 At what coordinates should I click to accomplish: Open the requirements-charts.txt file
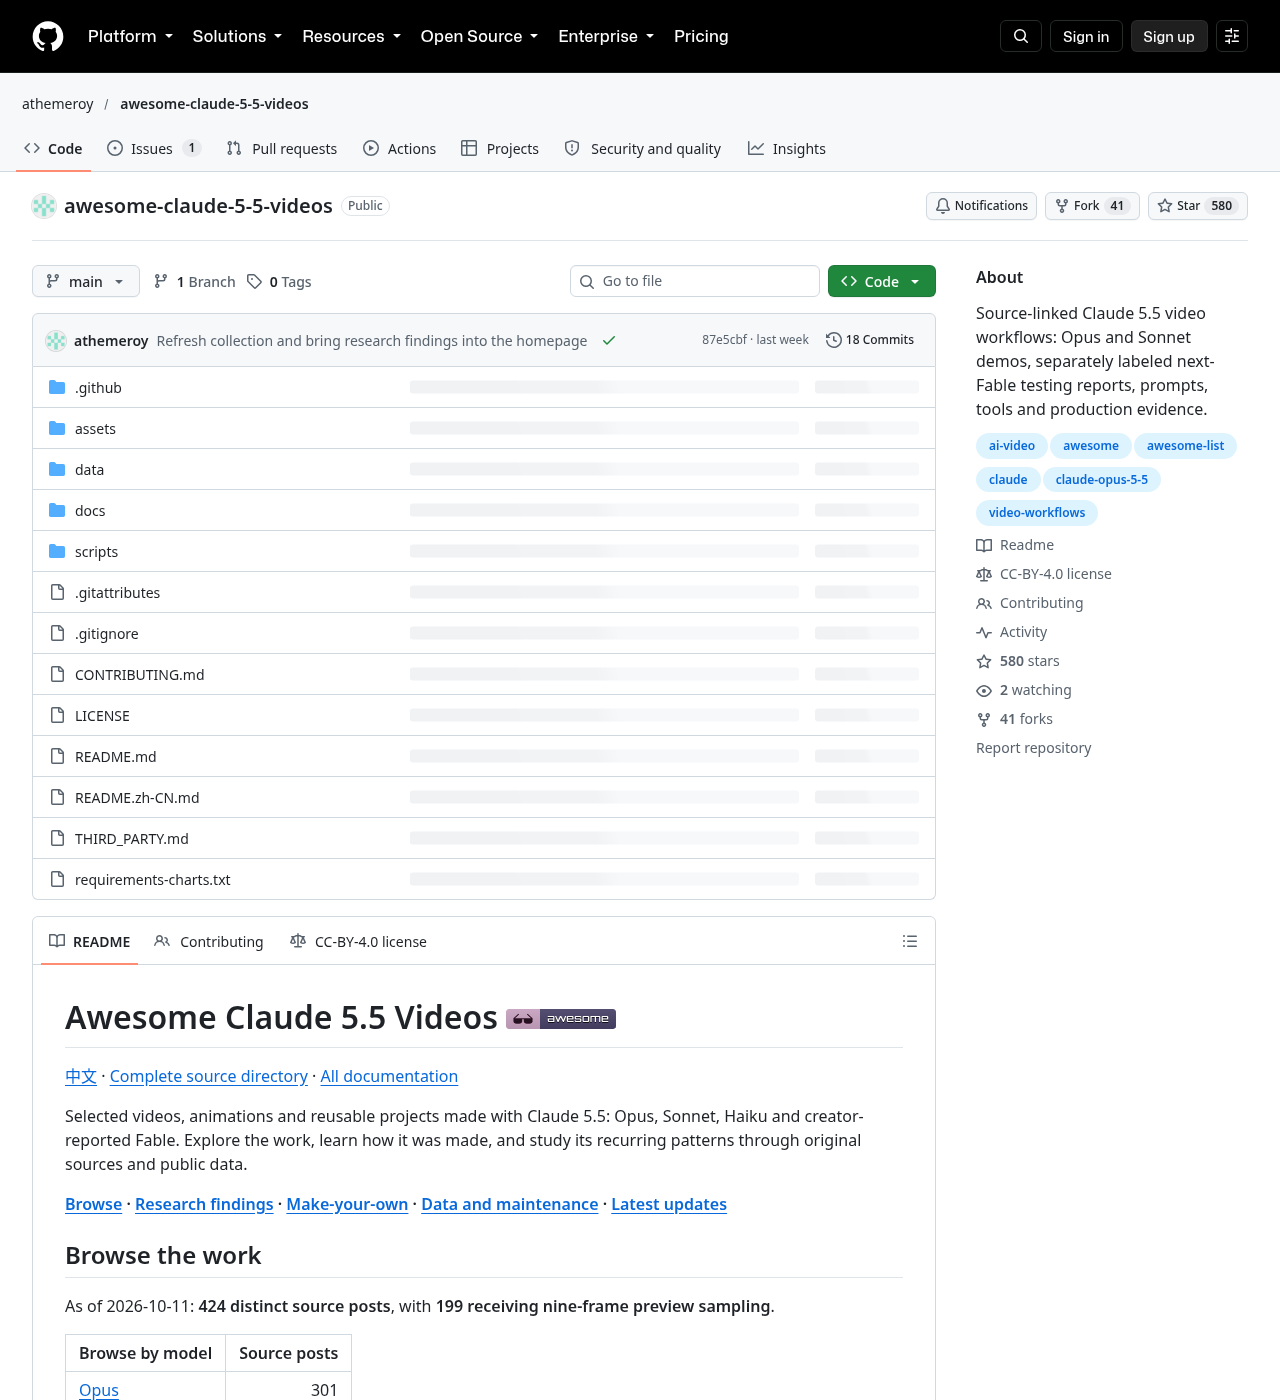click(x=153, y=880)
